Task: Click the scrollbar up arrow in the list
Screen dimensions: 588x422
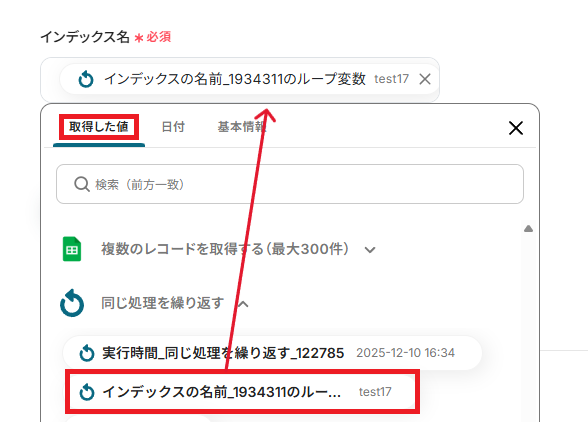Action: click(x=528, y=228)
